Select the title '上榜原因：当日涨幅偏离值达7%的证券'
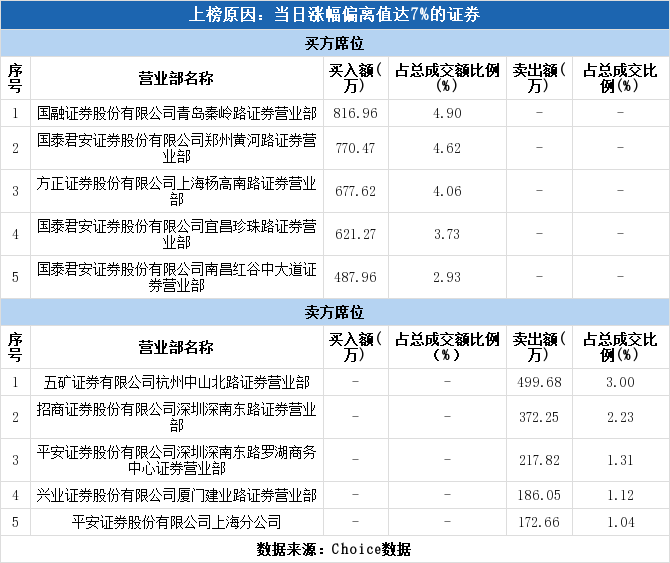Viewport: 670px width, 563px height. pyautogui.click(x=334, y=15)
